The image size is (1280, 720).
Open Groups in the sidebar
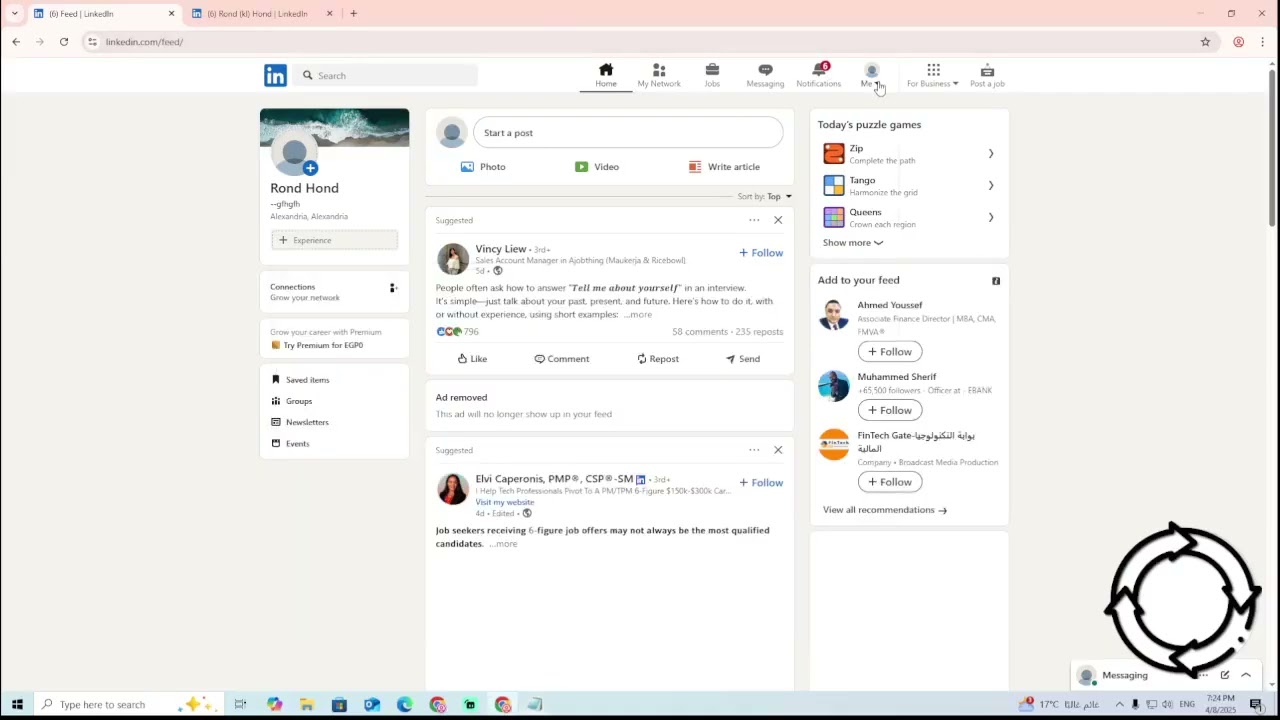292,401
